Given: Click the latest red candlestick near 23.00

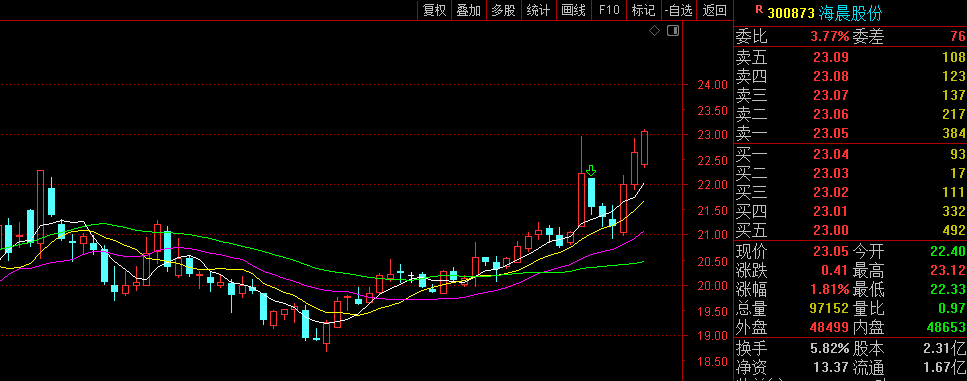Looking at the screenshot, I should tap(644, 148).
